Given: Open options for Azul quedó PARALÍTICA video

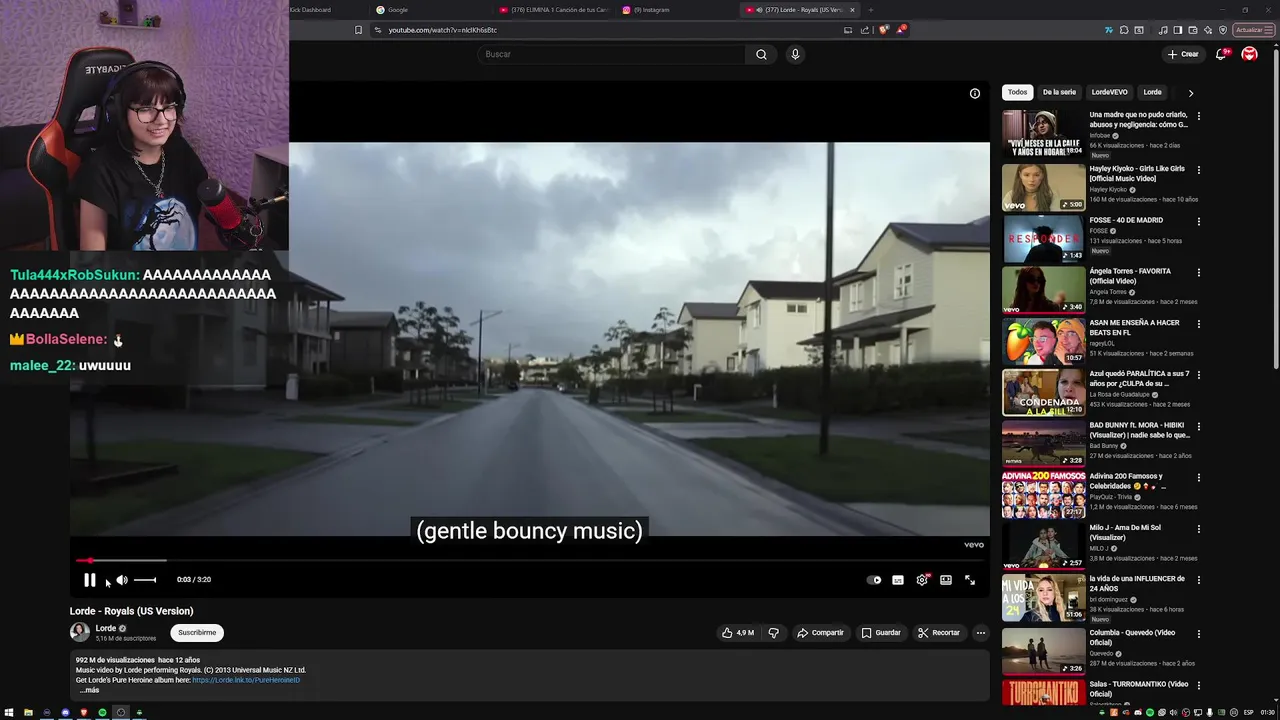Looking at the screenshot, I should pos(1199,375).
